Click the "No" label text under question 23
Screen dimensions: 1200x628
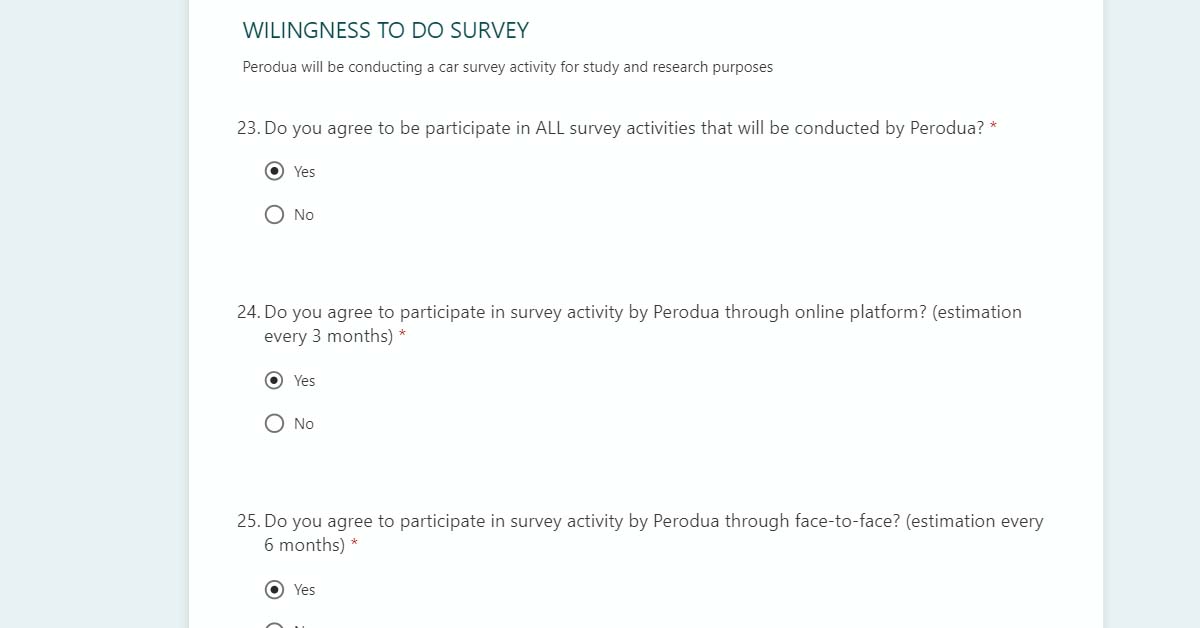pyautogui.click(x=303, y=215)
